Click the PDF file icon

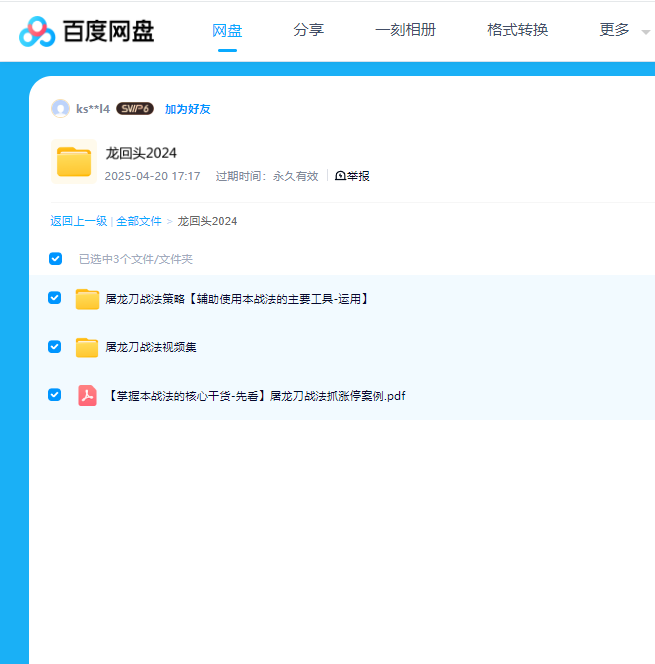click(x=87, y=396)
